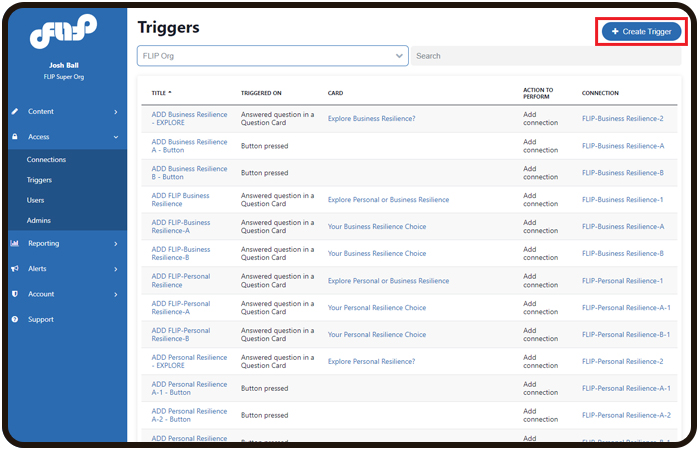Open trigger ADD FLIP-Personal Resilience
Image resolution: width=700 pixels, height=450 pixels.
click(181, 280)
